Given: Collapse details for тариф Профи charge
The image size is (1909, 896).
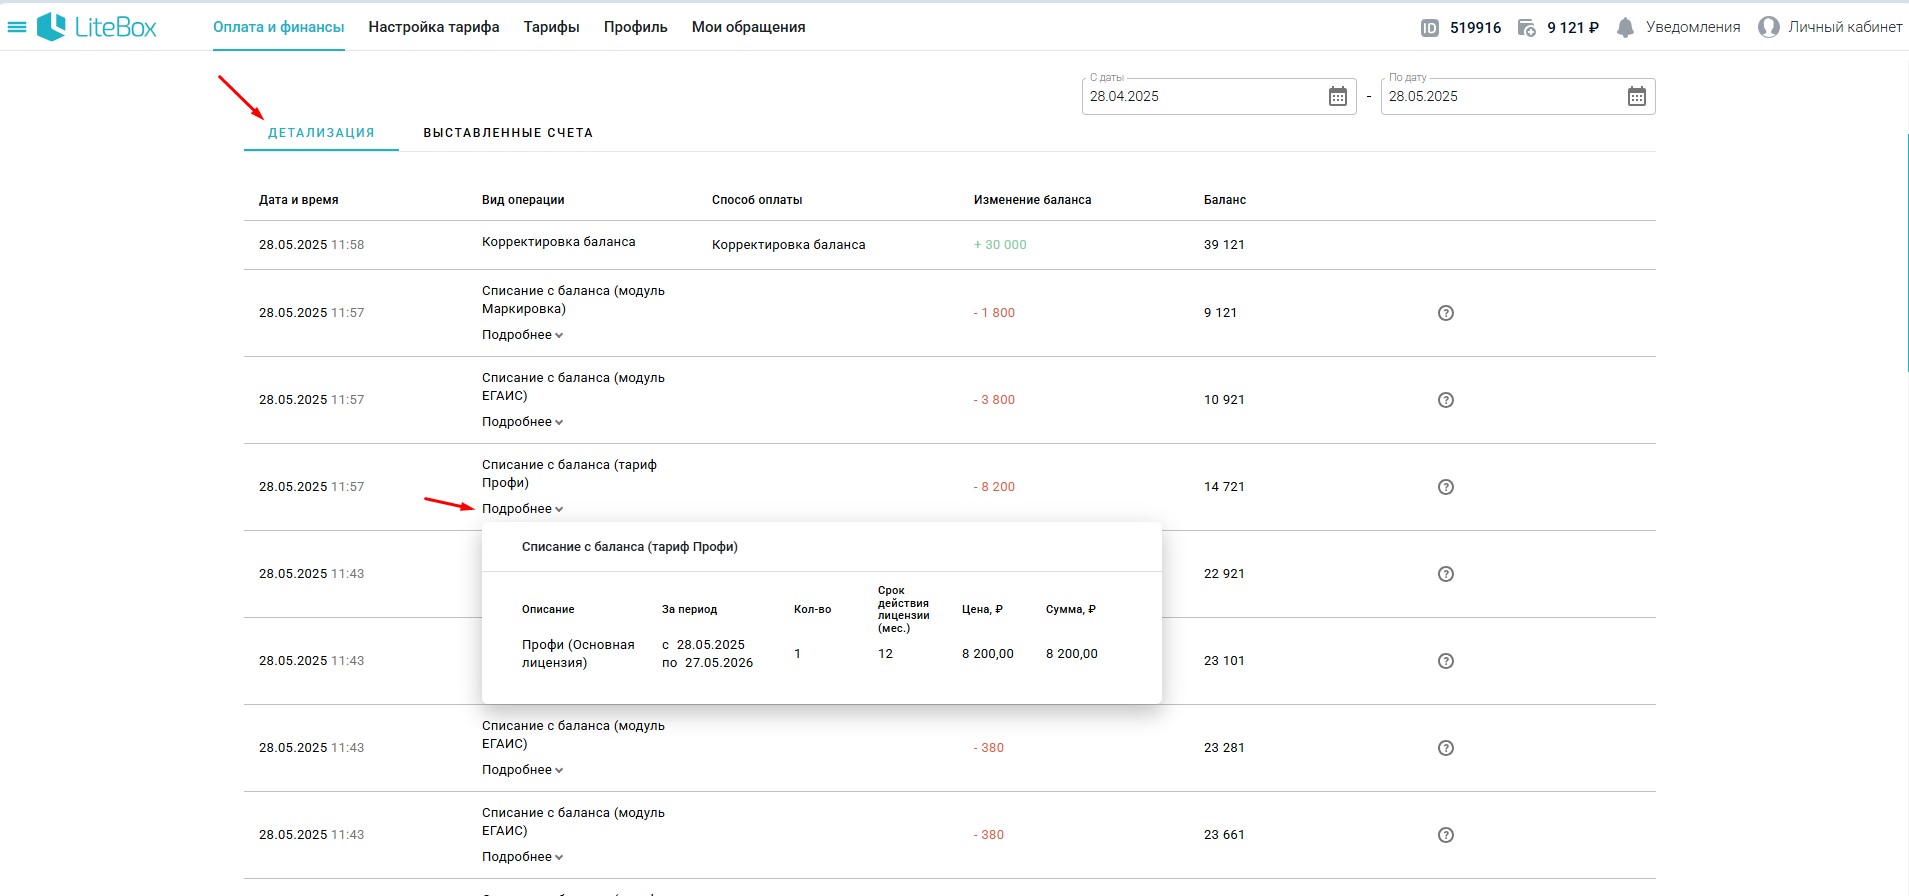Looking at the screenshot, I should coord(522,509).
